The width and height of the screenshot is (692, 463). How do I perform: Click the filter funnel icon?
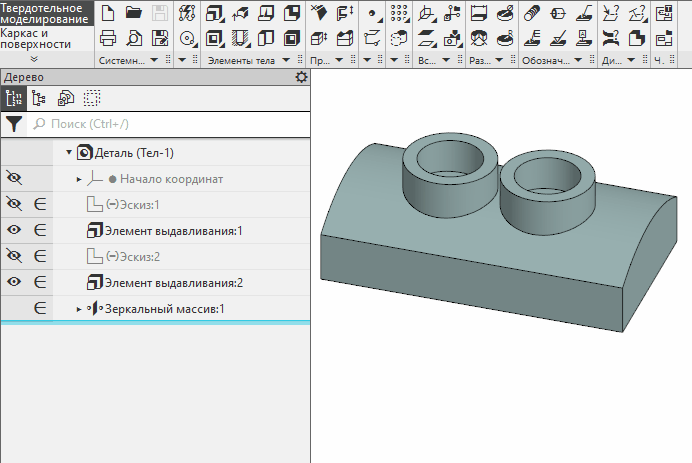14,124
